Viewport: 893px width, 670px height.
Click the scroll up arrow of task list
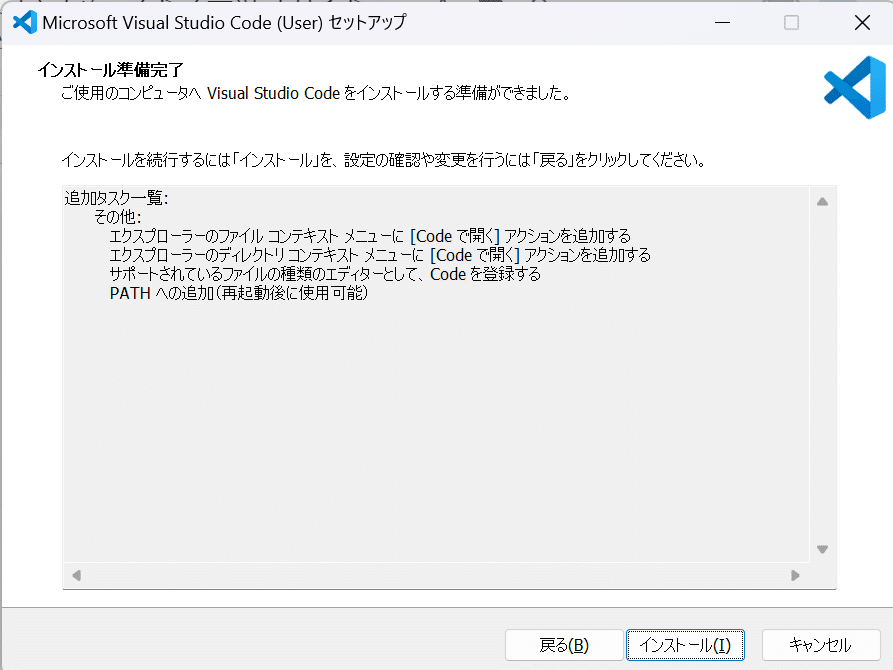point(822,202)
